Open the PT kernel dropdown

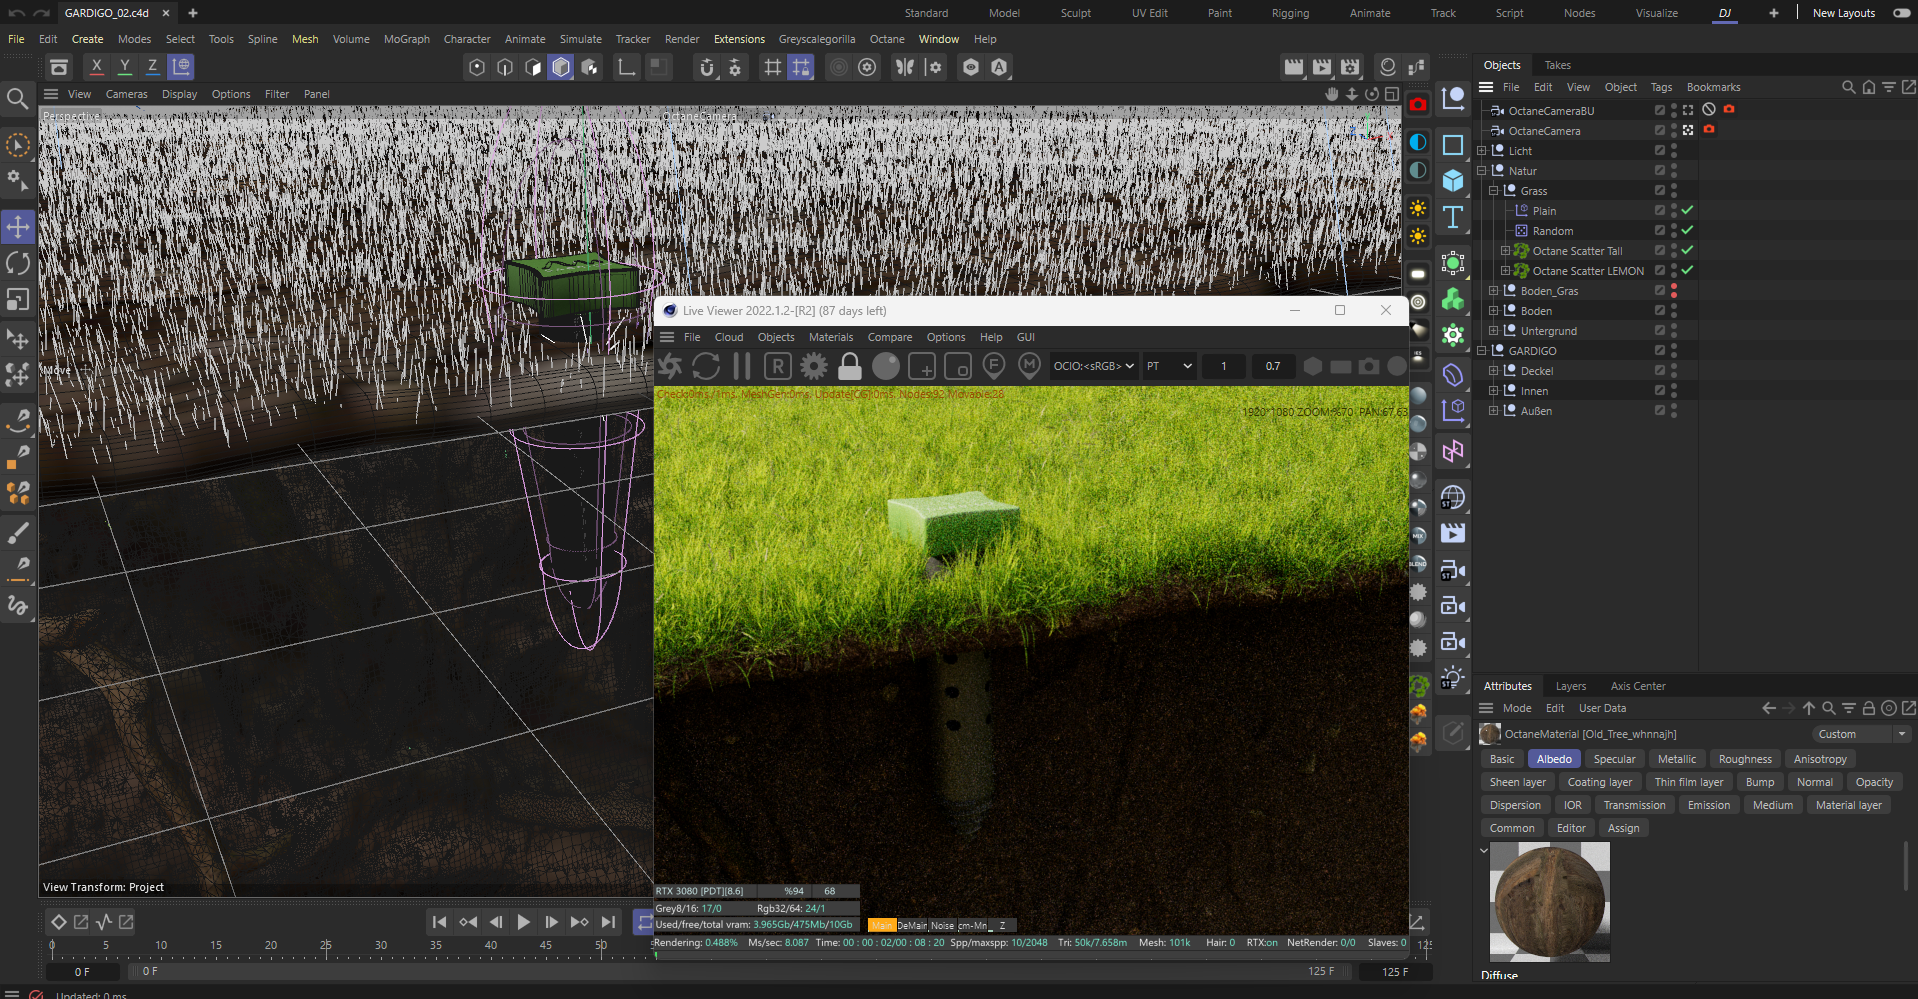click(x=1169, y=366)
